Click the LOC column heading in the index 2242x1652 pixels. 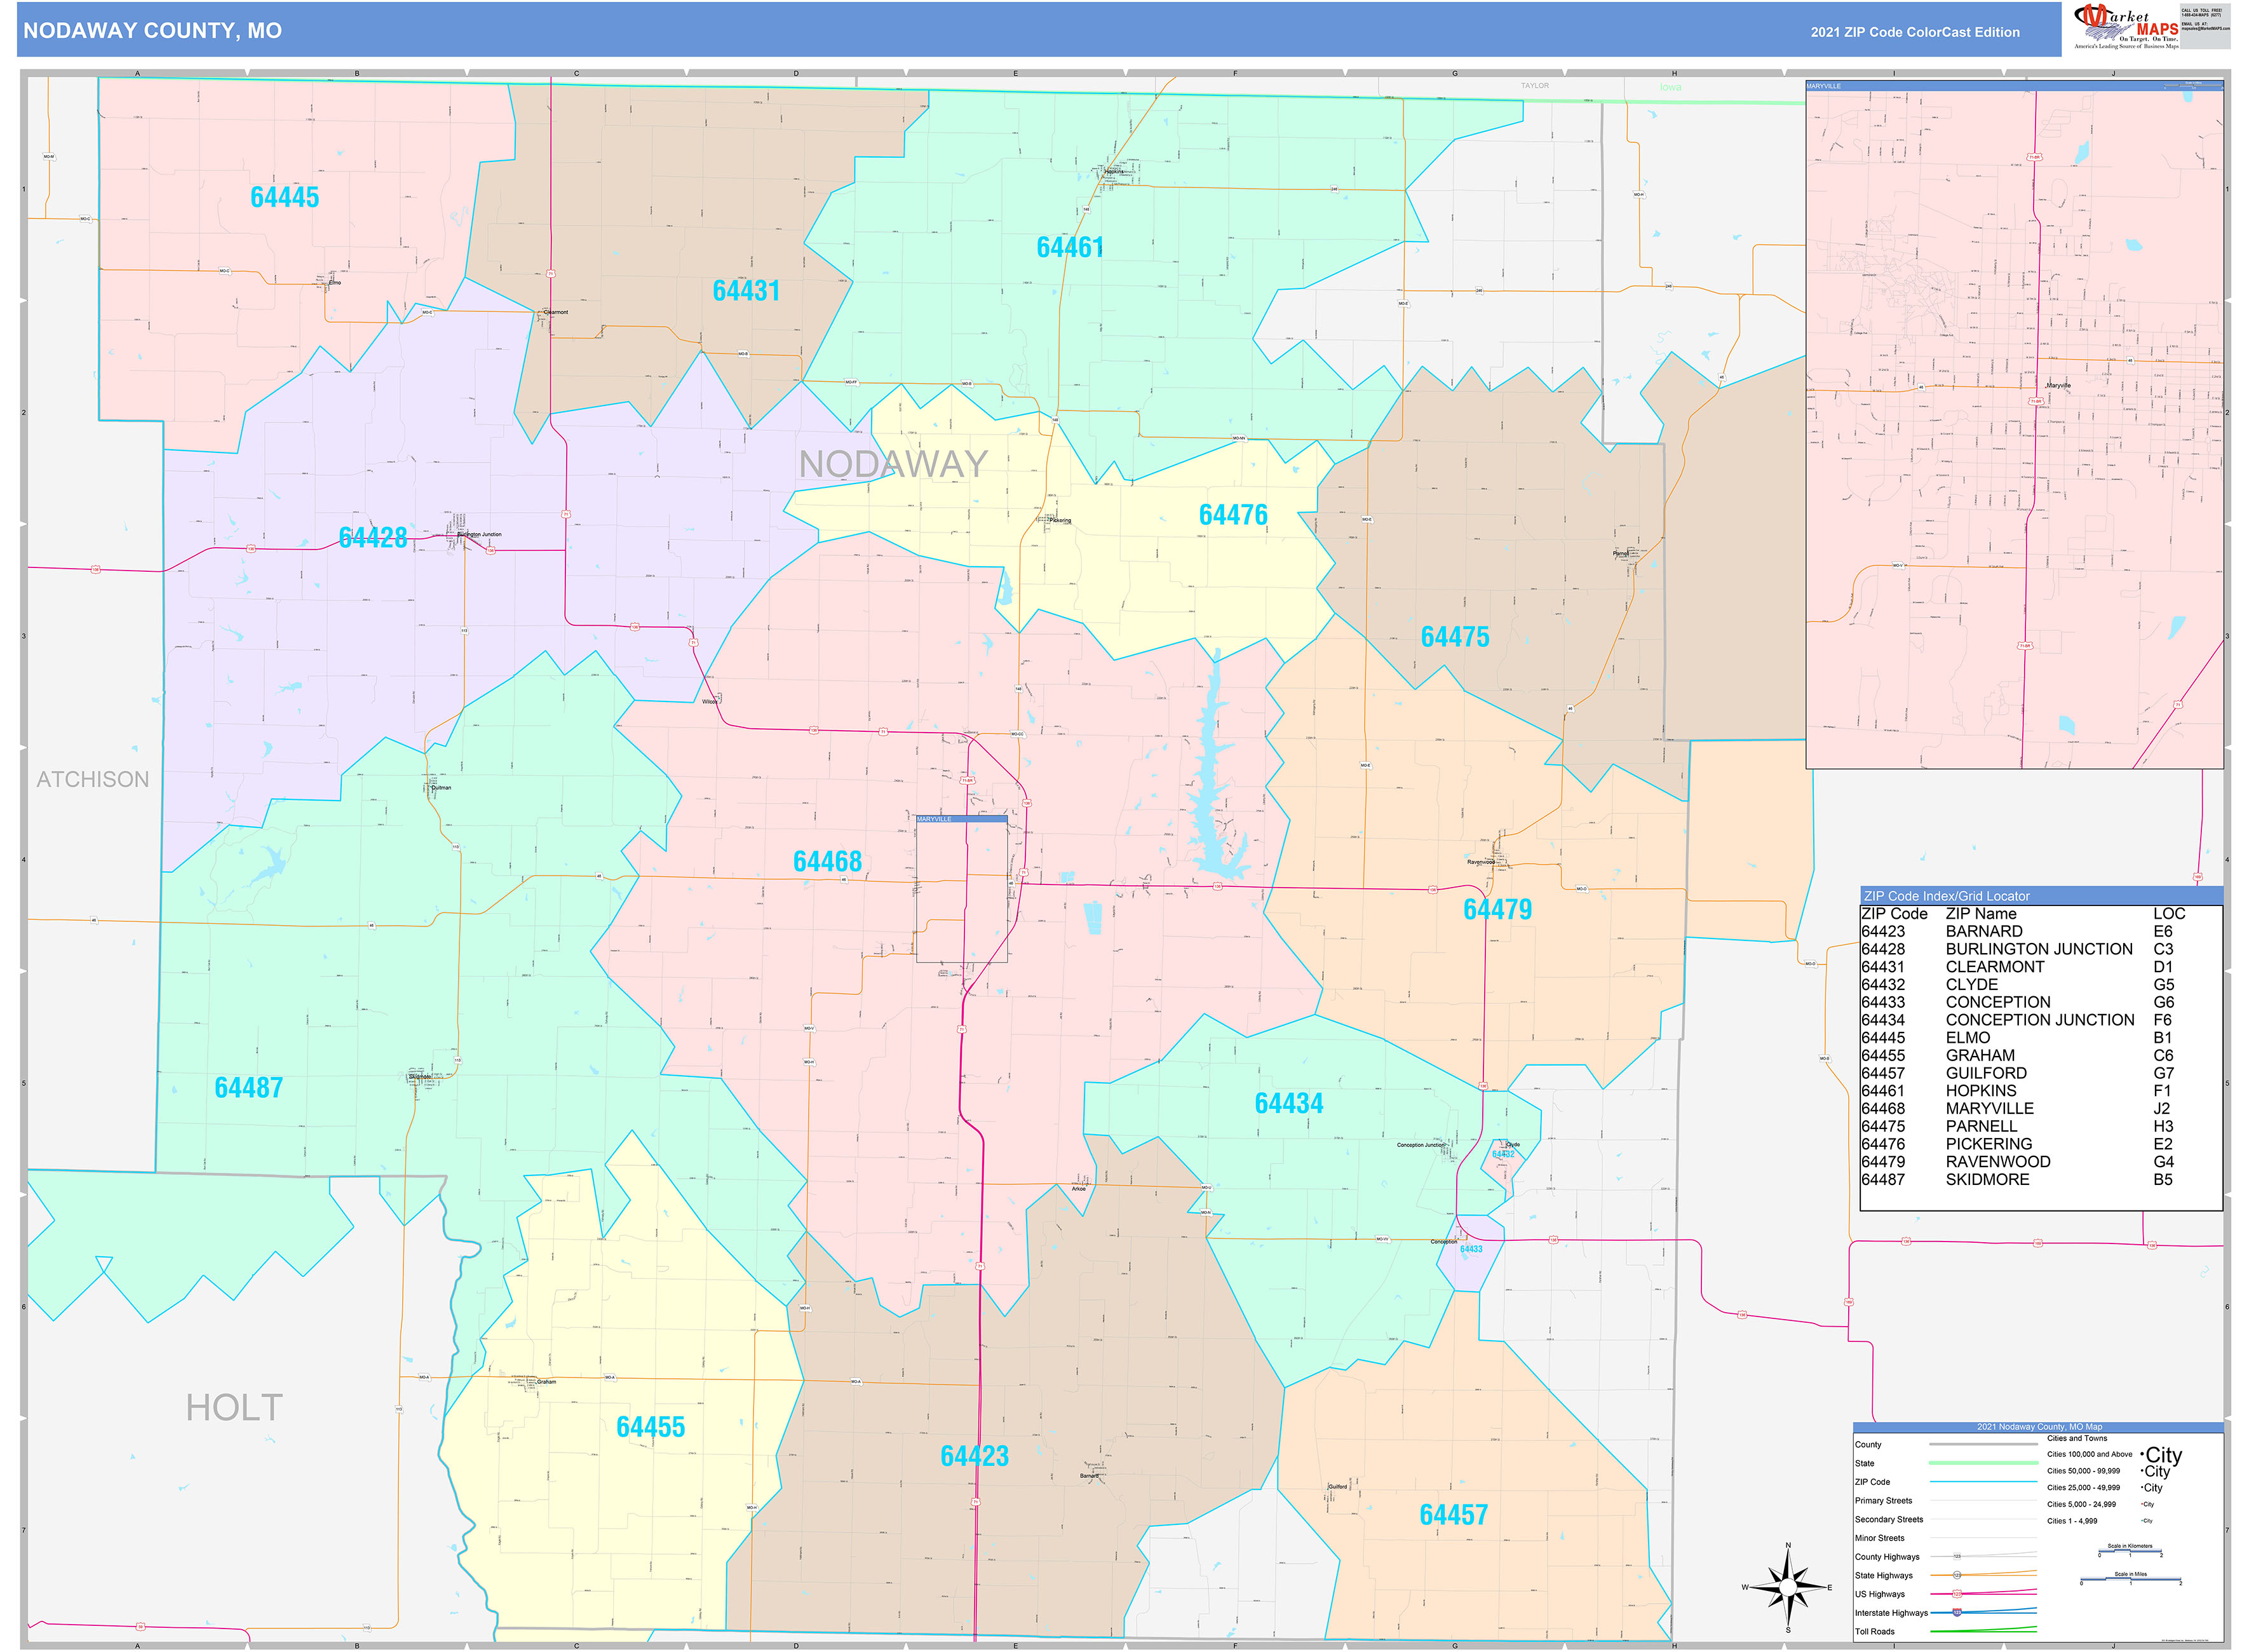[x=2169, y=914]
